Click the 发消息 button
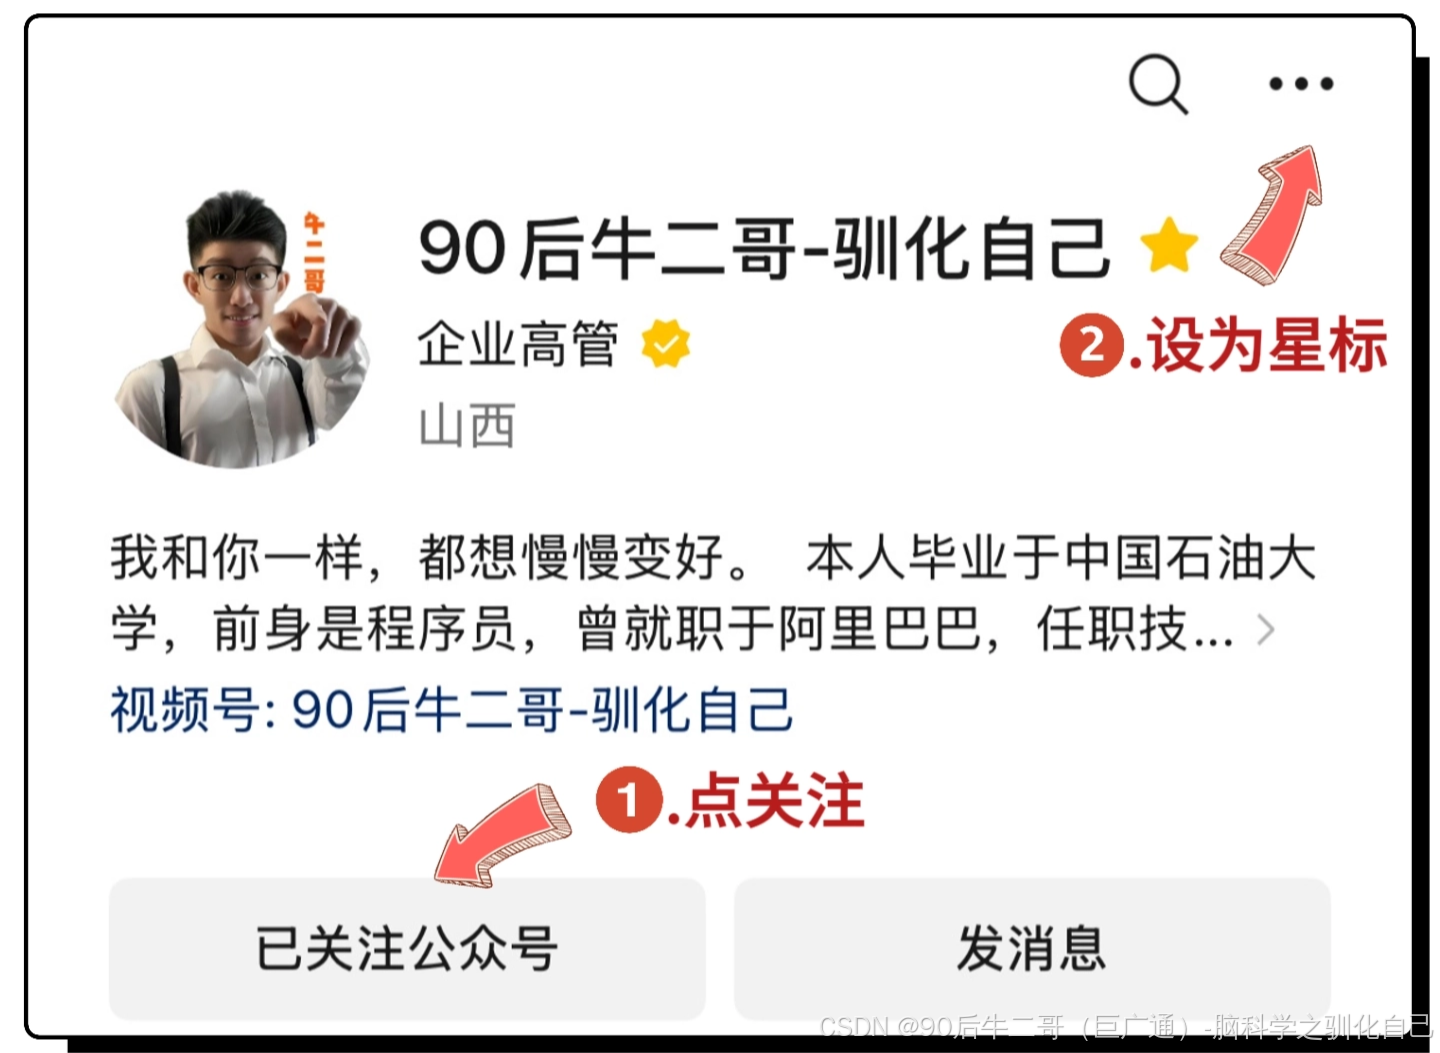This screenshot has height=1053, width=1440. pos(1032,948)
